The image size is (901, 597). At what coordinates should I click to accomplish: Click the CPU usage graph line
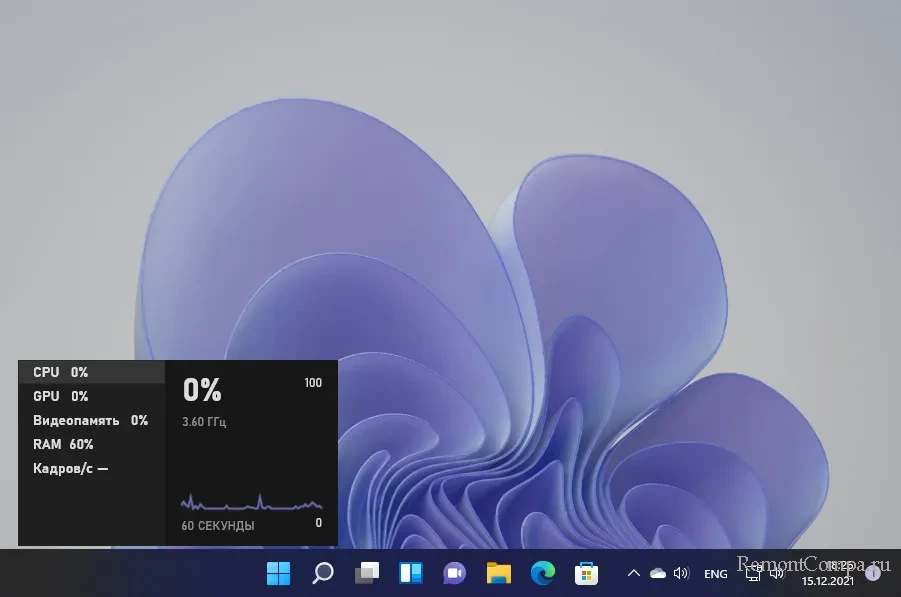click(251, 503)
